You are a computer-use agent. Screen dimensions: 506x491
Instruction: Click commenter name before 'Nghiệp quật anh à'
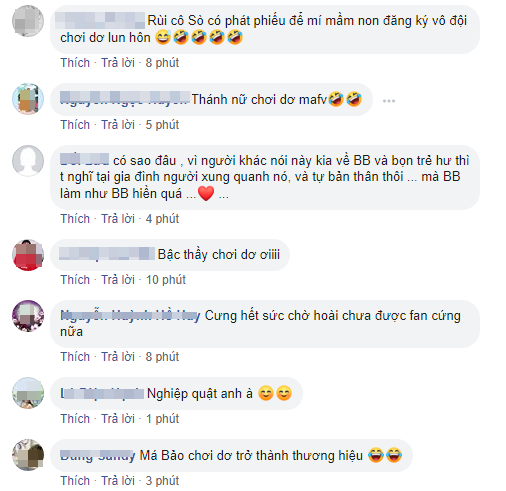(102, 393)
